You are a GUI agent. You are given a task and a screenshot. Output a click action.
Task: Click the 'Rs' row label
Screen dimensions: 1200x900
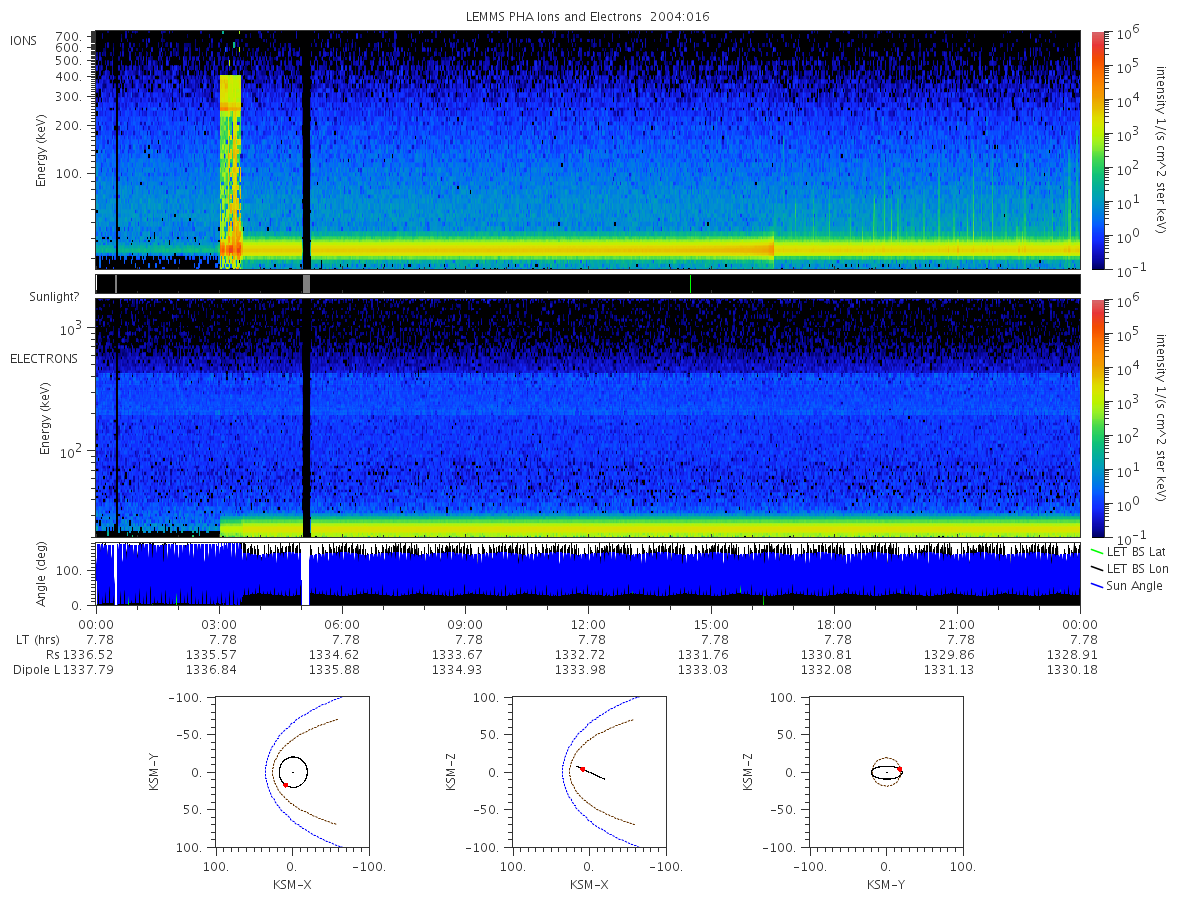pos(52,654)
